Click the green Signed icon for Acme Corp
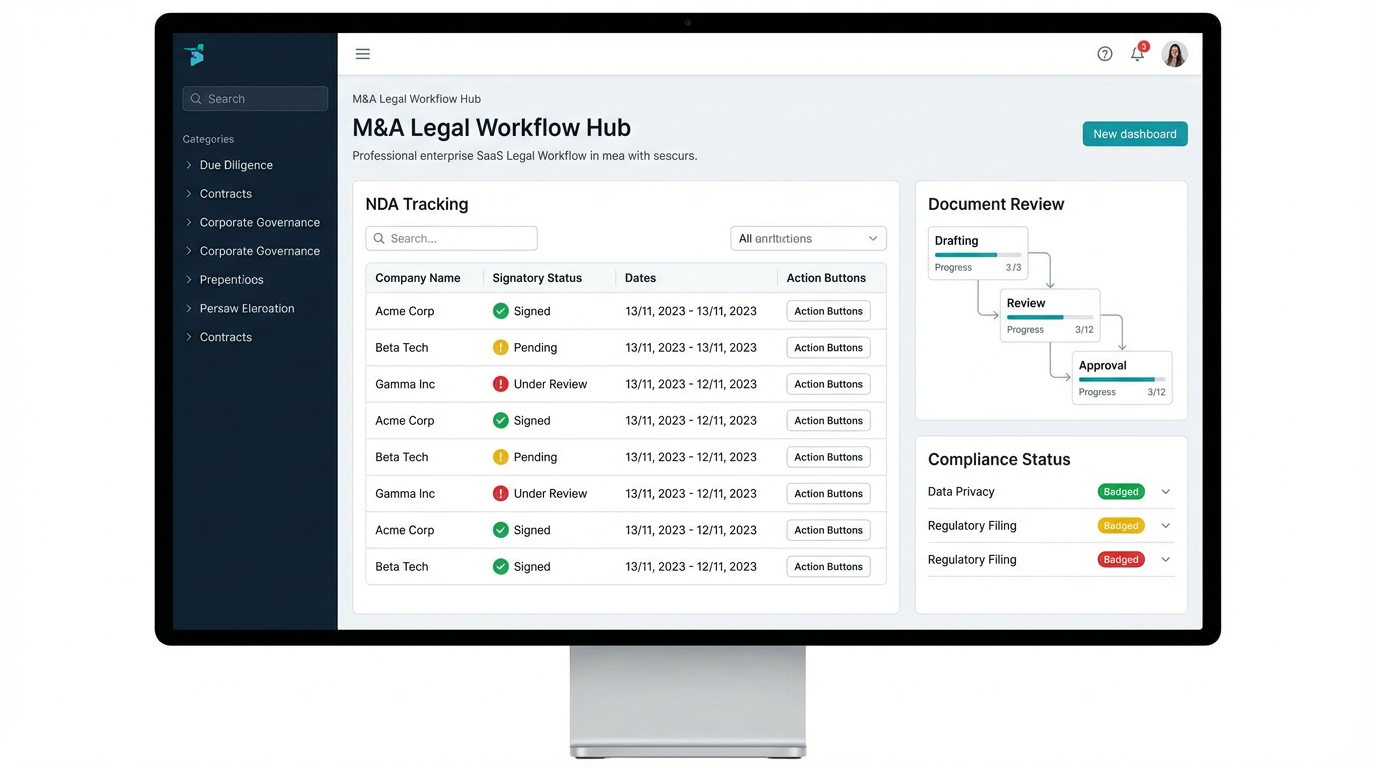1376x768 pixels. [500, 311]
